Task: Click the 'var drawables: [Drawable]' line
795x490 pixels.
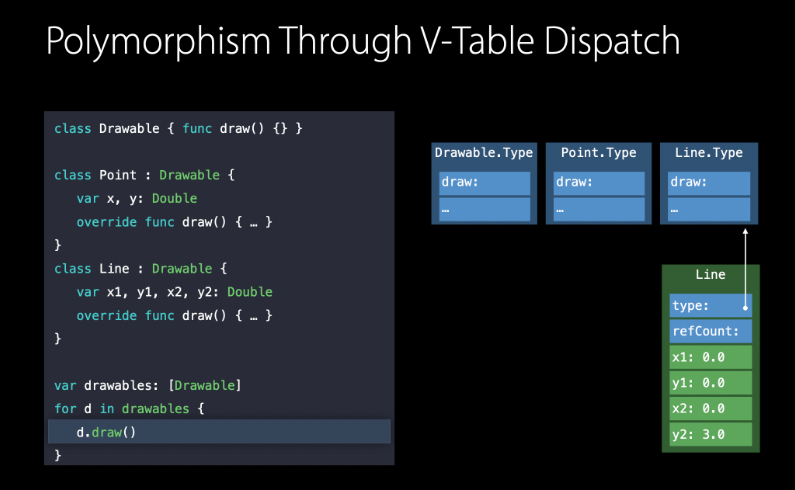Action: (x=148, y=386)
